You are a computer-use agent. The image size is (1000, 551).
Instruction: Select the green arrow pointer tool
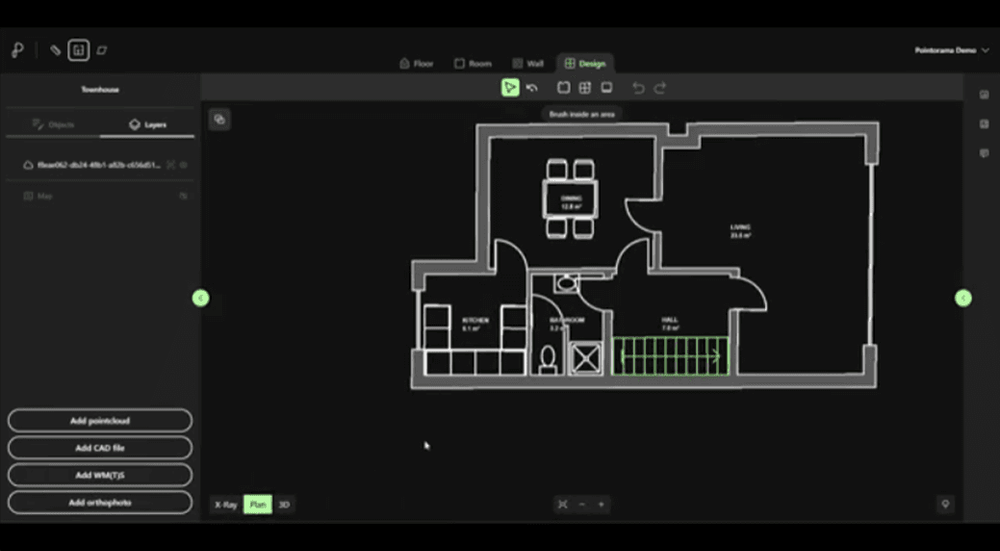pyautogui.click(x=510, y=88)
